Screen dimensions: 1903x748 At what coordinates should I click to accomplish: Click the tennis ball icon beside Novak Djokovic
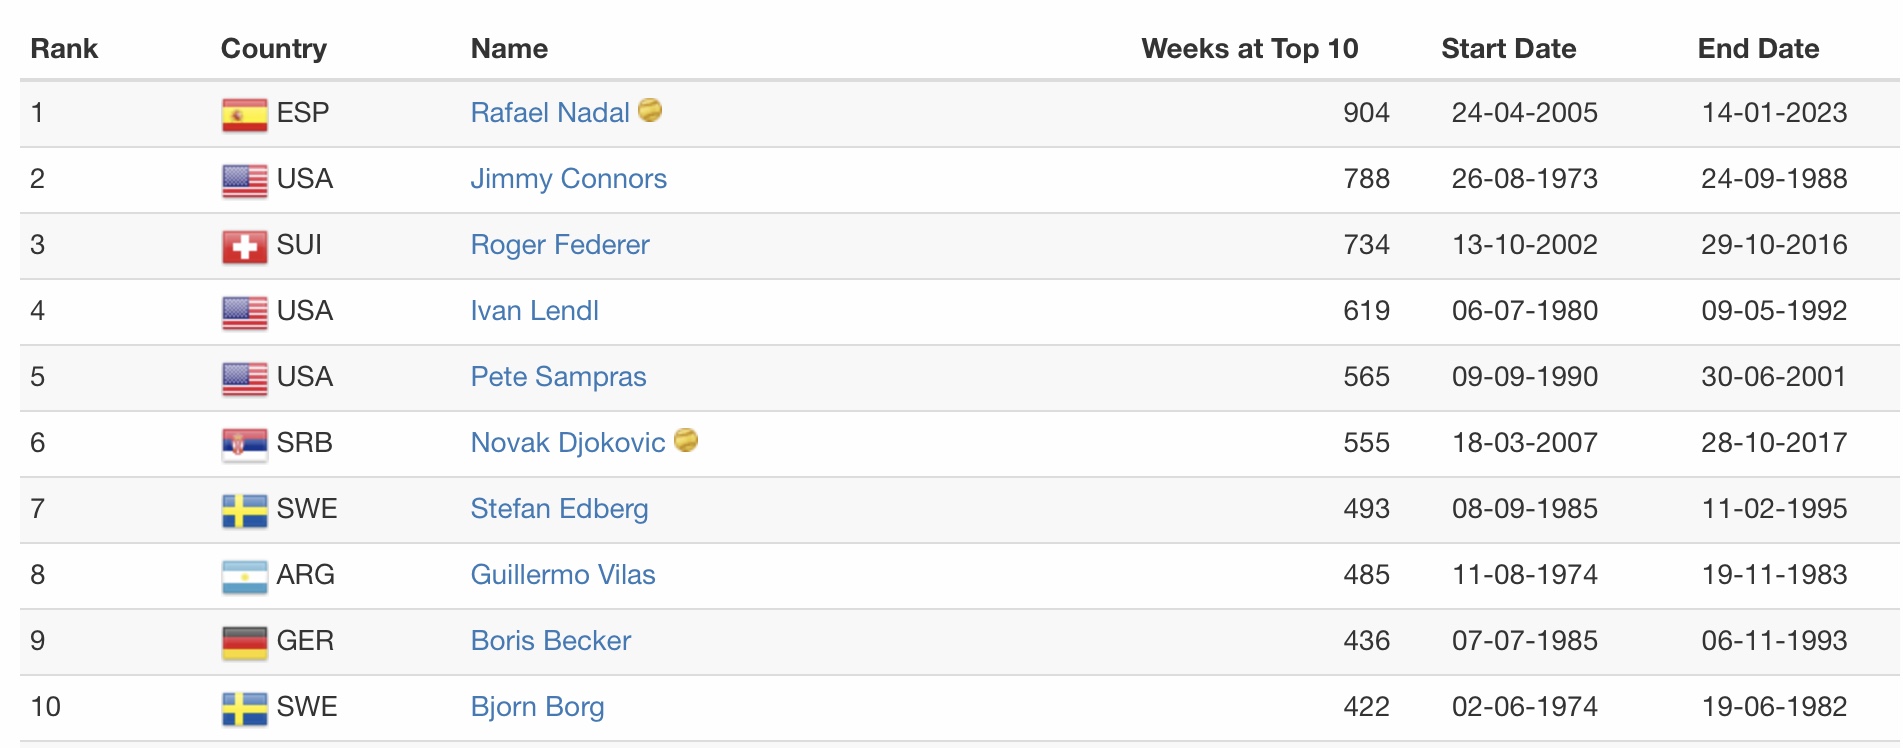pos(686,440)
